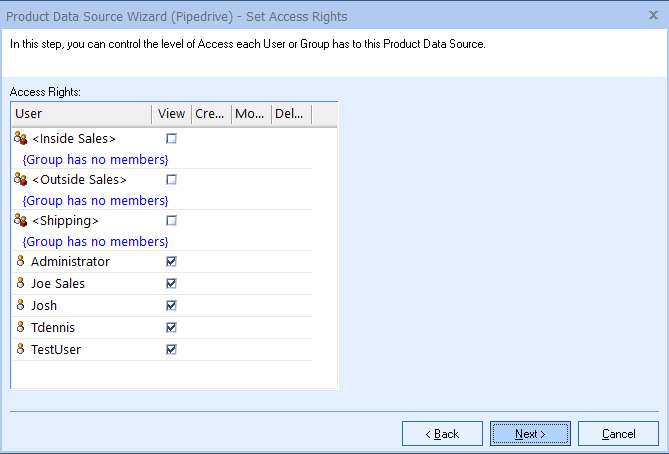The height and width of the screenshot is (454, 669).
Task: Click the Create column header
Action: (x=210, y=114)
